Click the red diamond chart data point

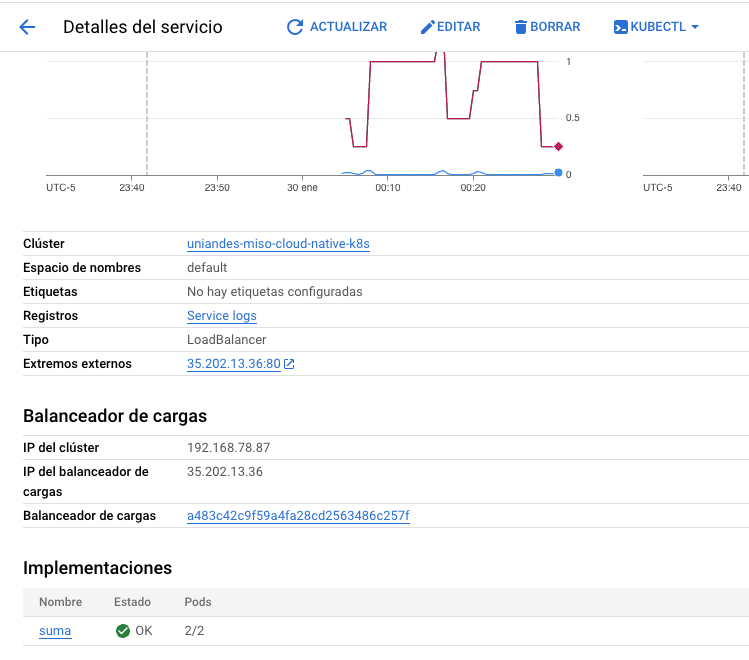(x=558, y=147)
